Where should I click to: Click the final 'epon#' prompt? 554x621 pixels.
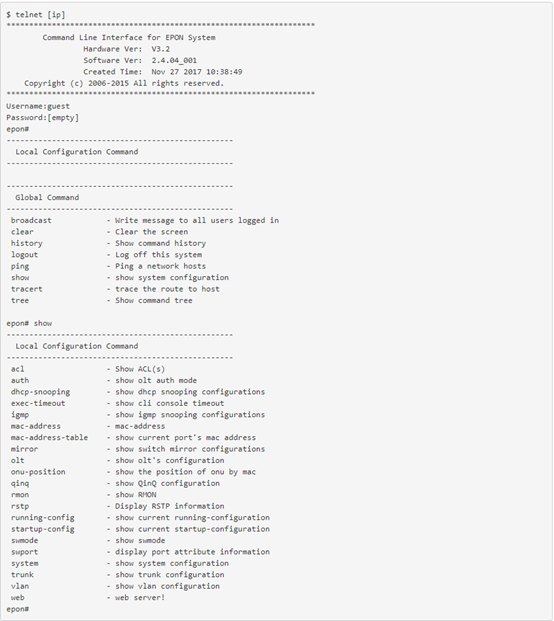(17, 609)
